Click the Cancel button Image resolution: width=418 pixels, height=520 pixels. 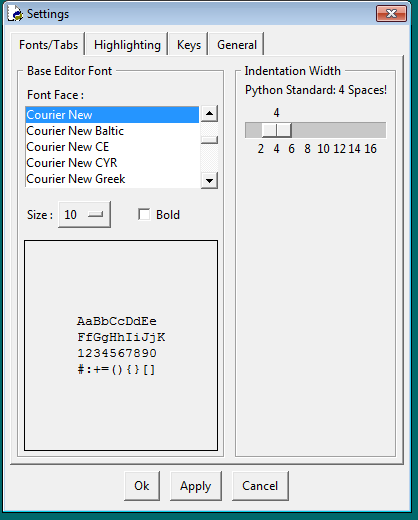[x=260, y=486]
